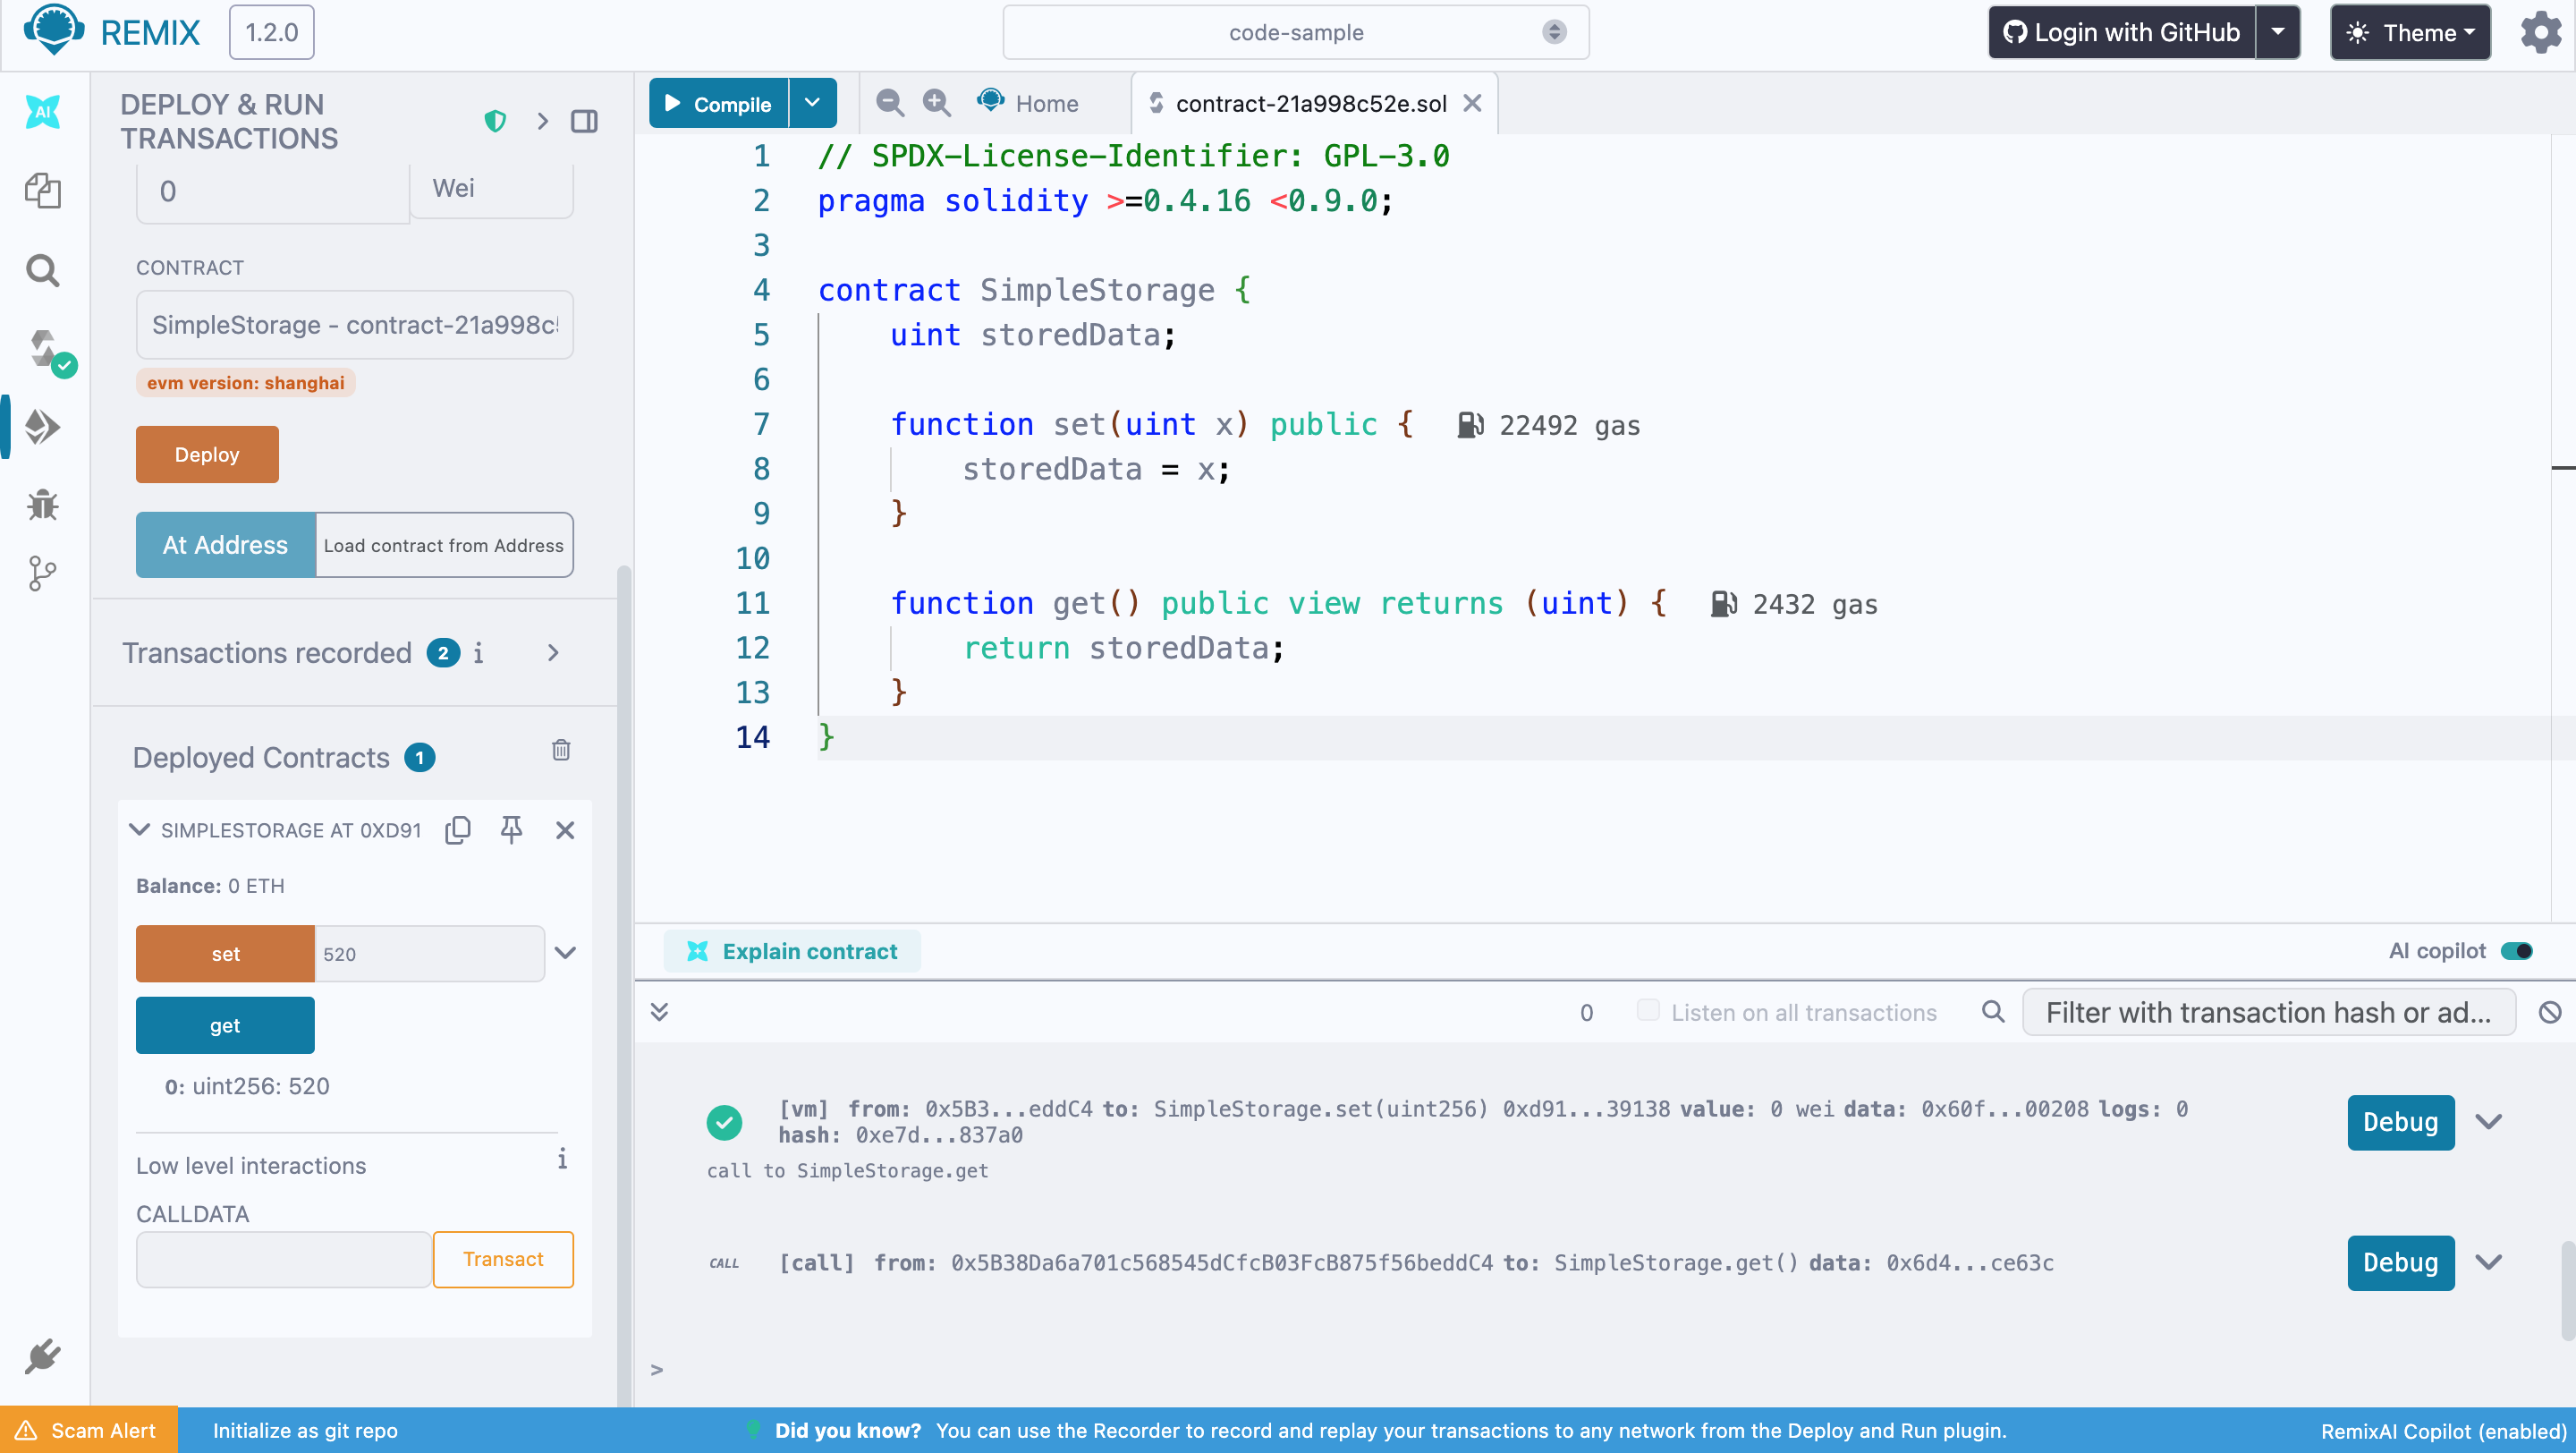The height and width of the screenshot is (1453, 2576).
Task: Expand the set function parameters chevron
Action: 565,953
